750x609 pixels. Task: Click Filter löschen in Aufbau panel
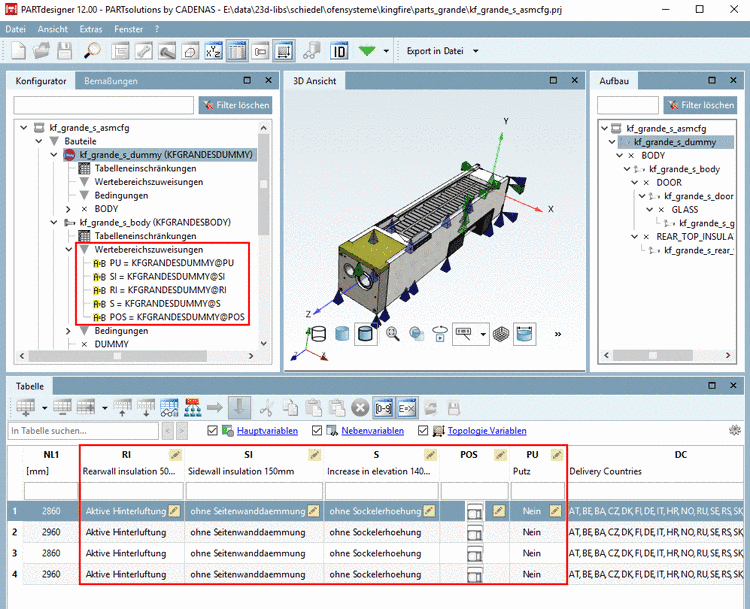coord(700,105)
